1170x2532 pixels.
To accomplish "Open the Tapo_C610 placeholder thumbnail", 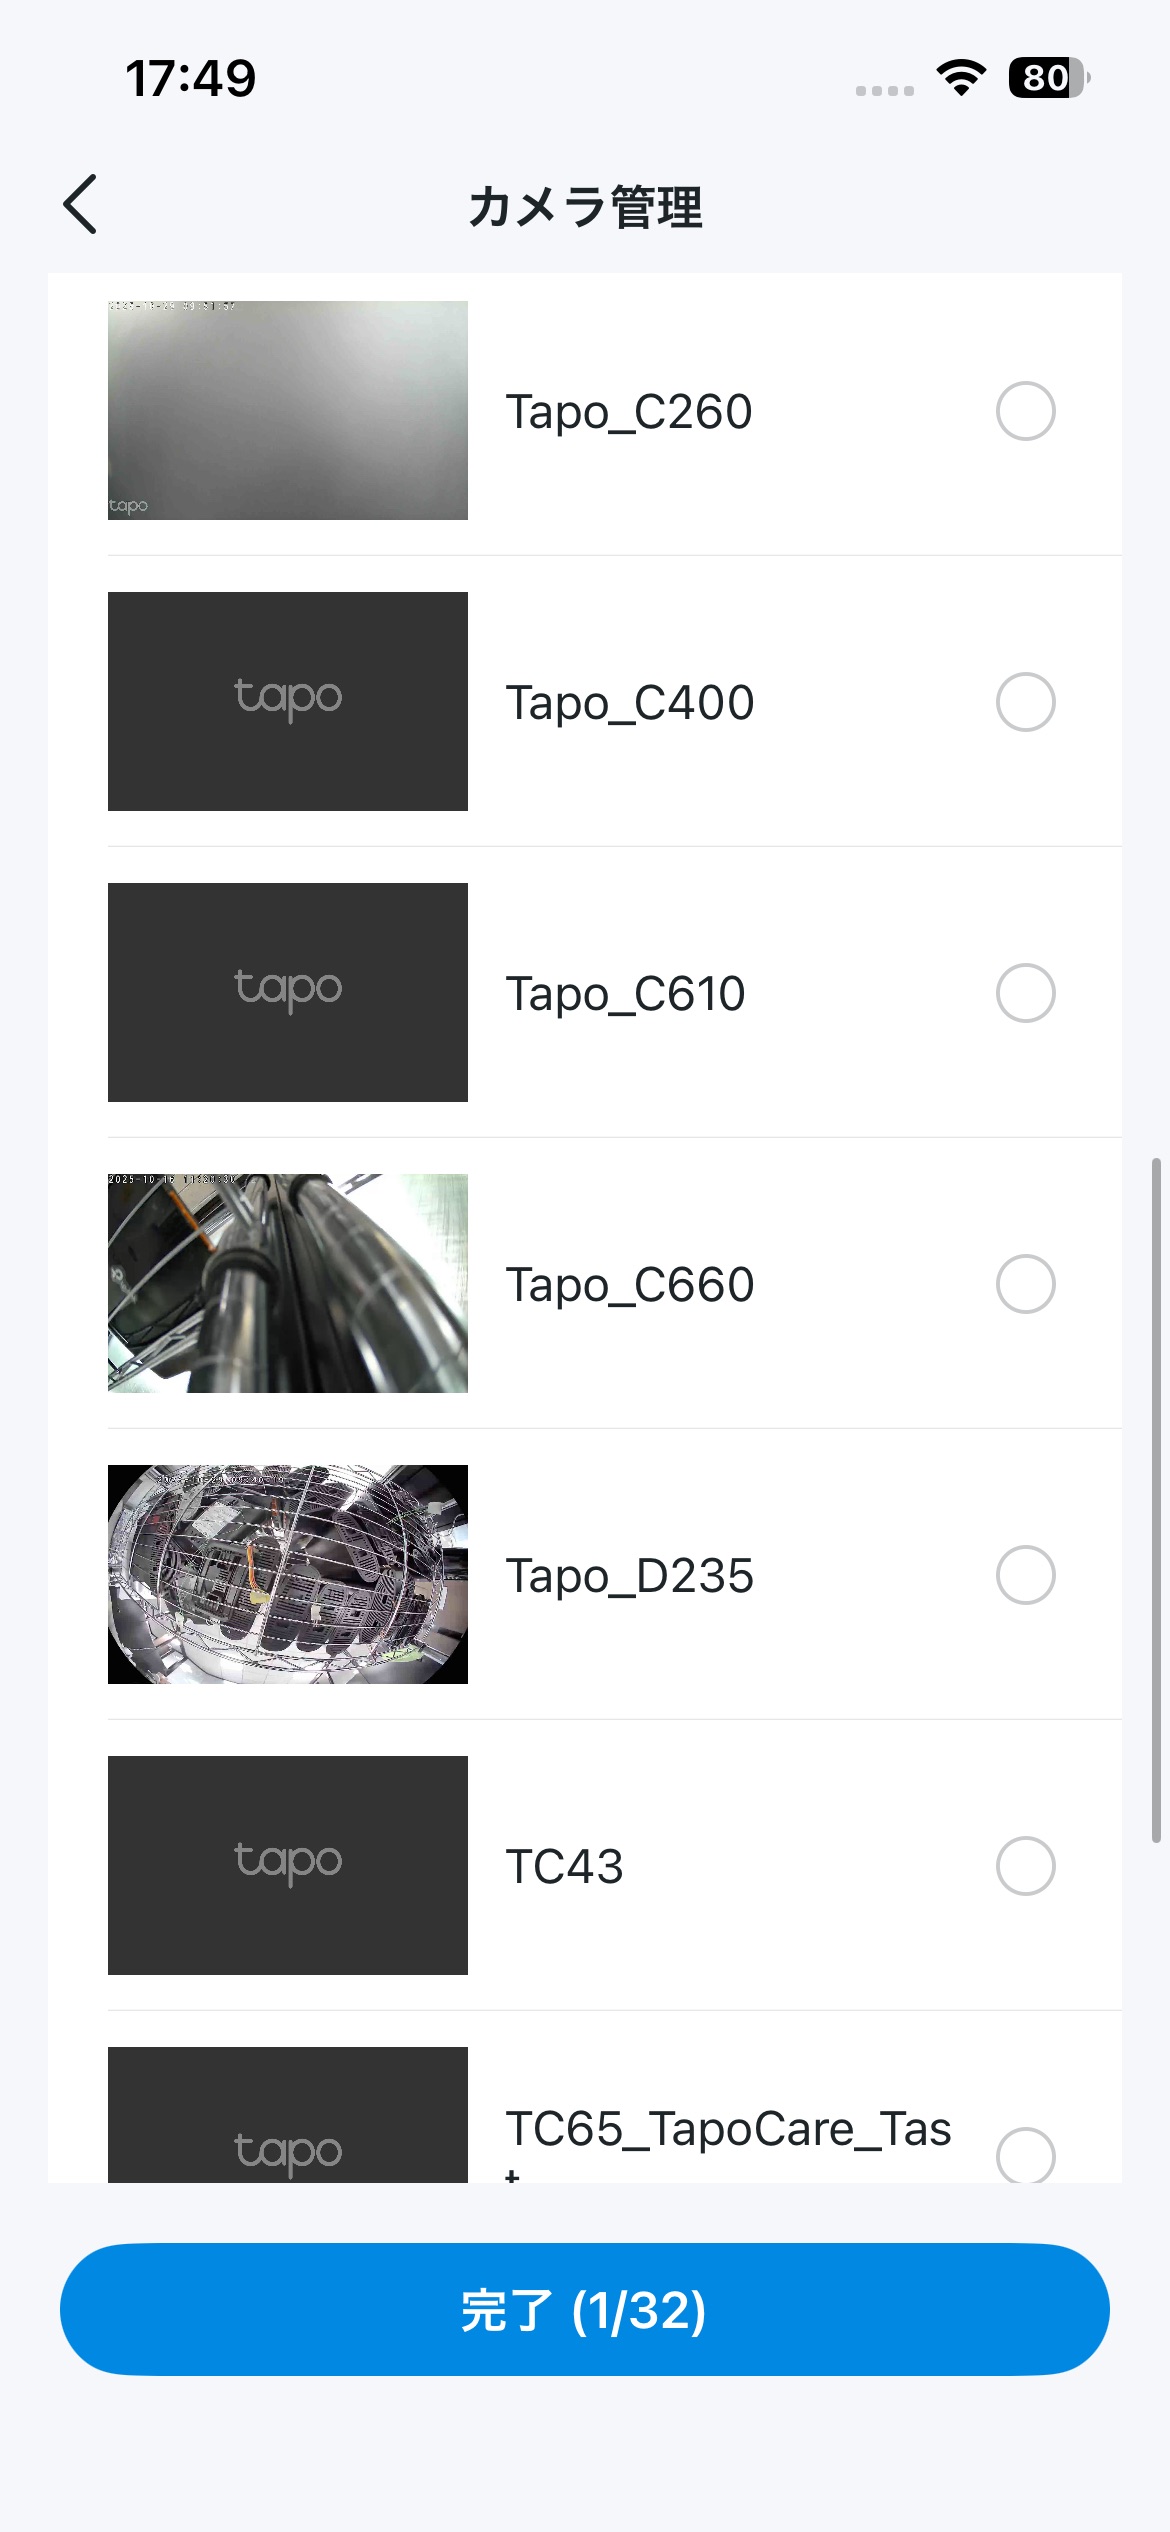I will (x=288, y=992).
